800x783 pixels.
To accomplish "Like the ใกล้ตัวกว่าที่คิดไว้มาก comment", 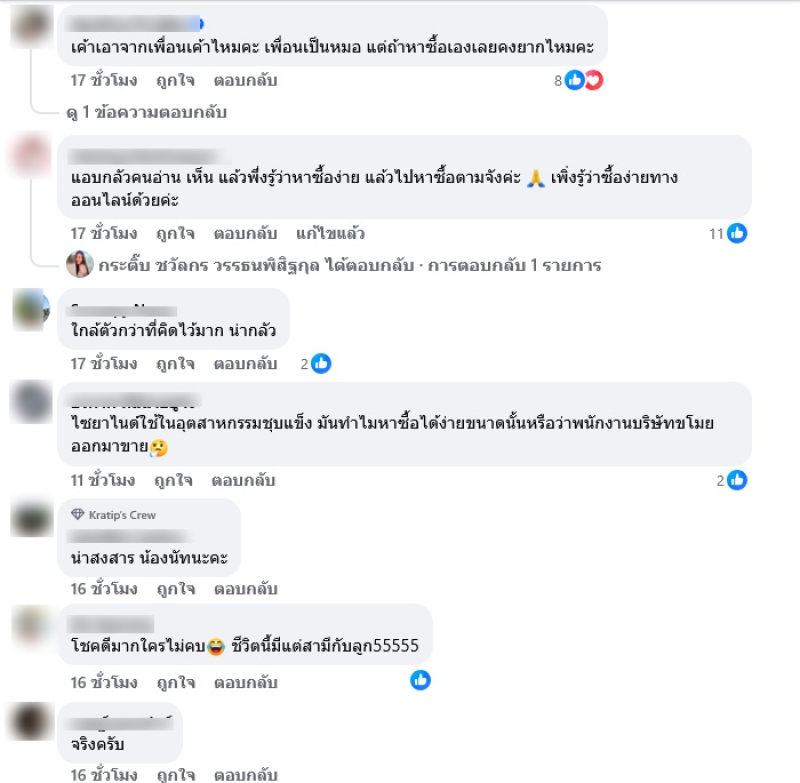I will tap(176, 364).
